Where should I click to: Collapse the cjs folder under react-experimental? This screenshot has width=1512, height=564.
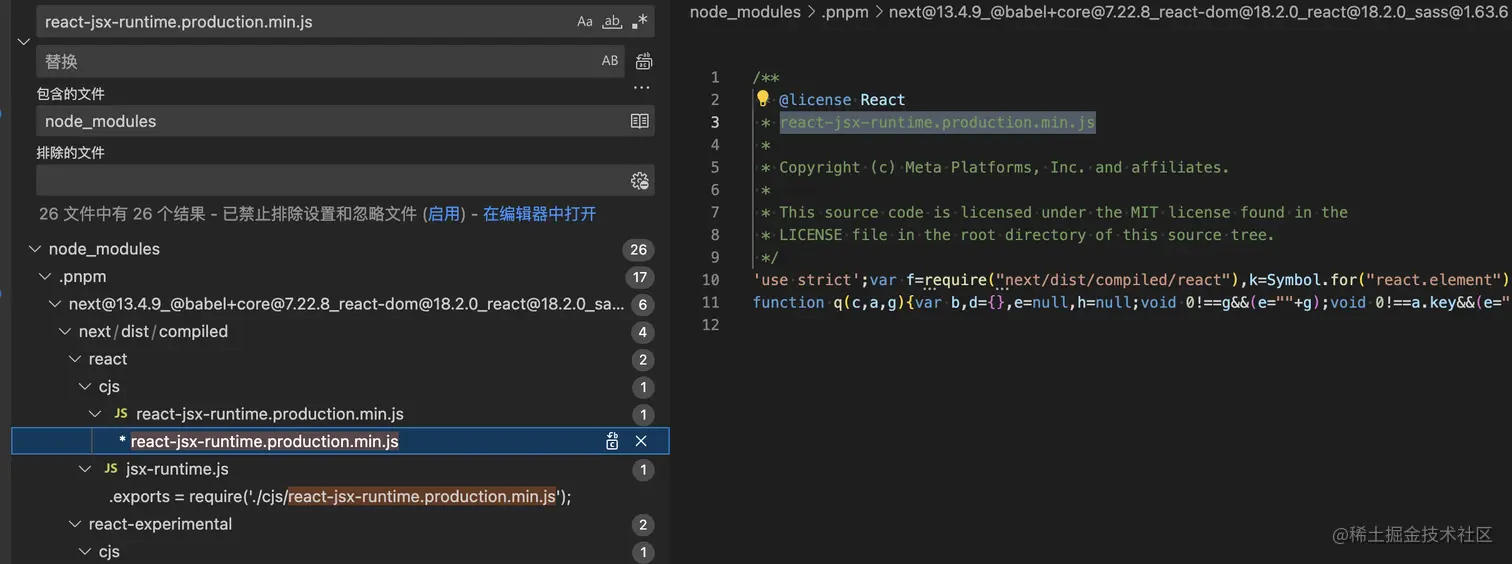[85, 552]
